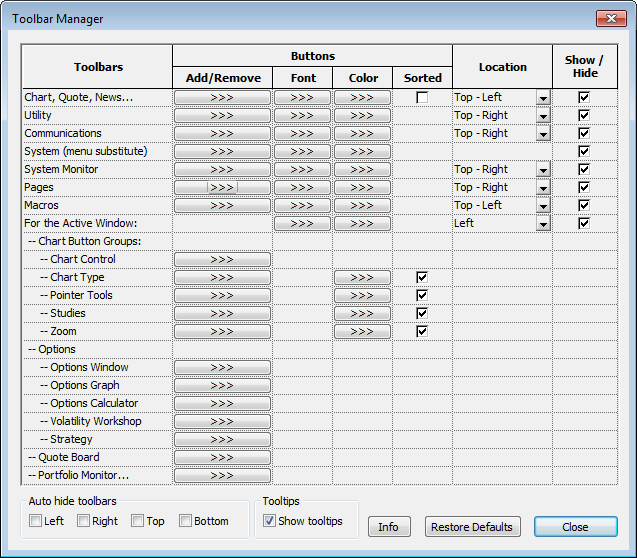Open Location dropdown for Pages toolbar

click(543, 188)
